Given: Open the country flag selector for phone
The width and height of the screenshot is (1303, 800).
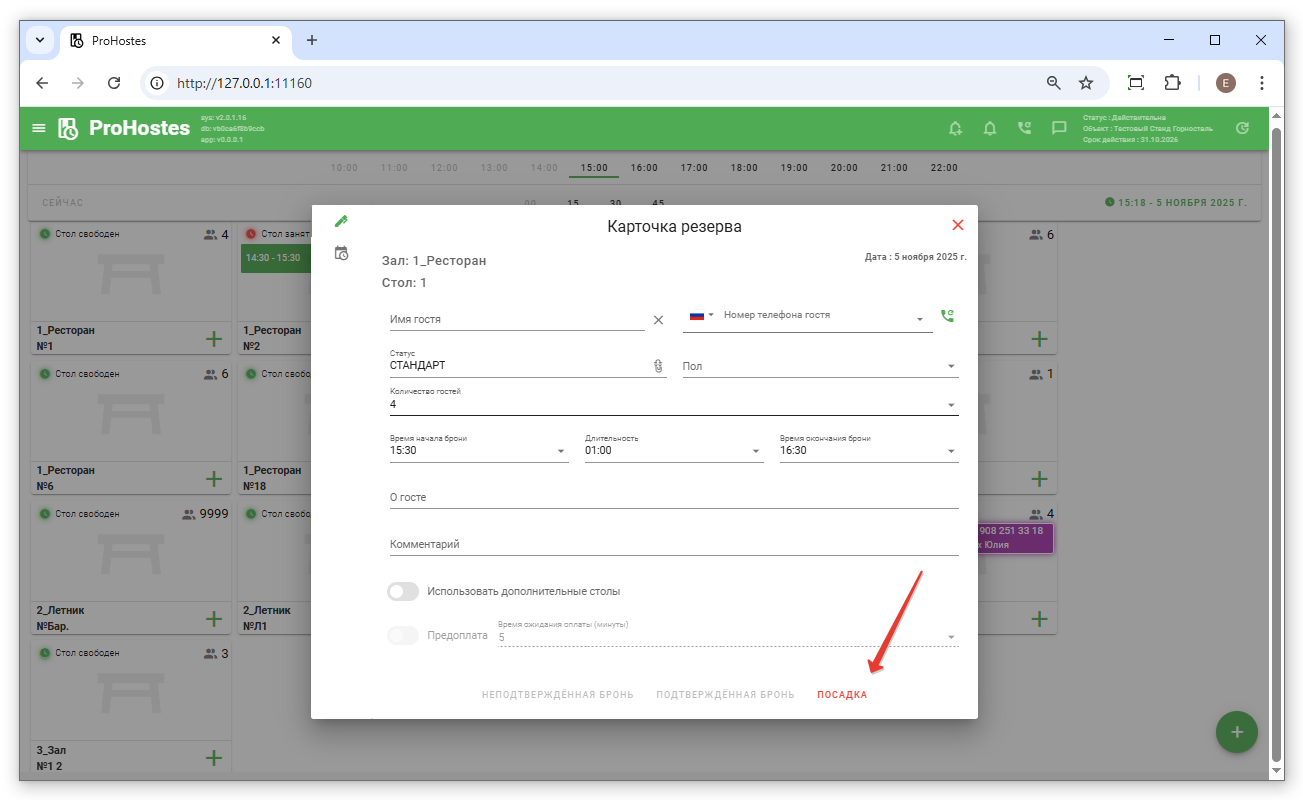Looking at the screenshot, I should tap(702, 316).
